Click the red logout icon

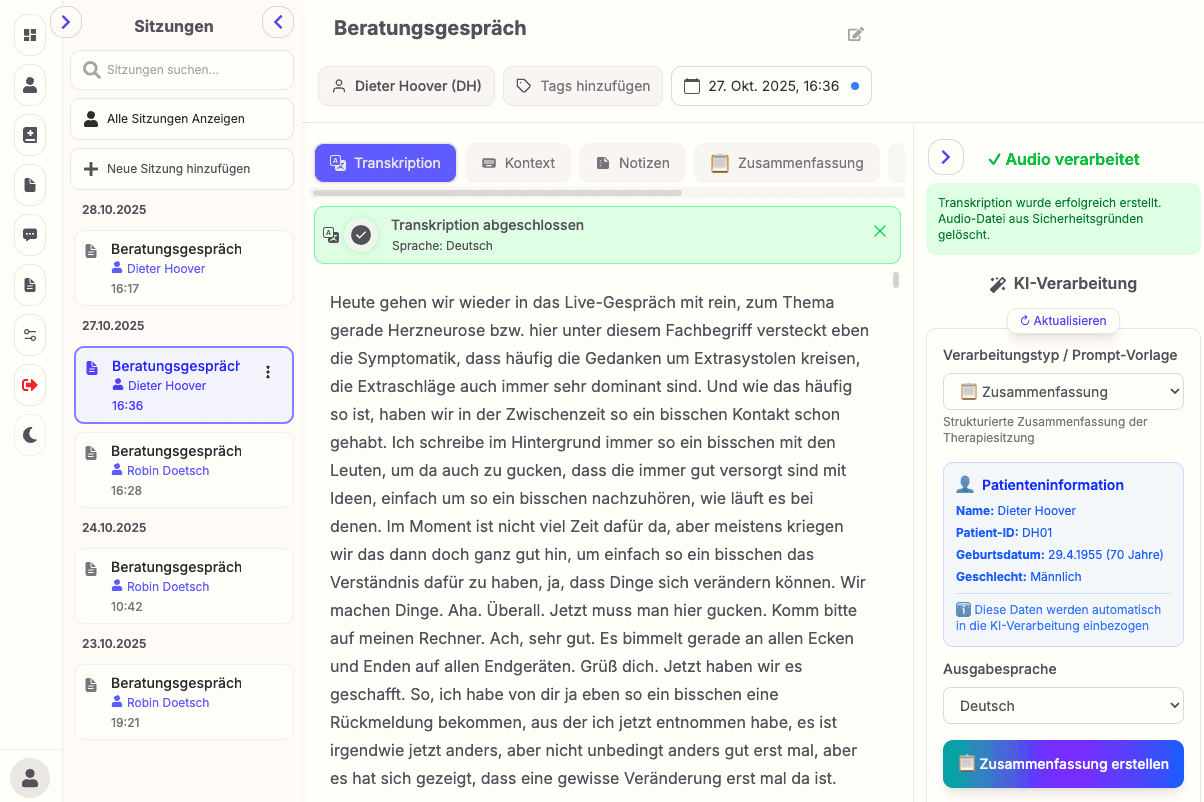tap(30, 385)
